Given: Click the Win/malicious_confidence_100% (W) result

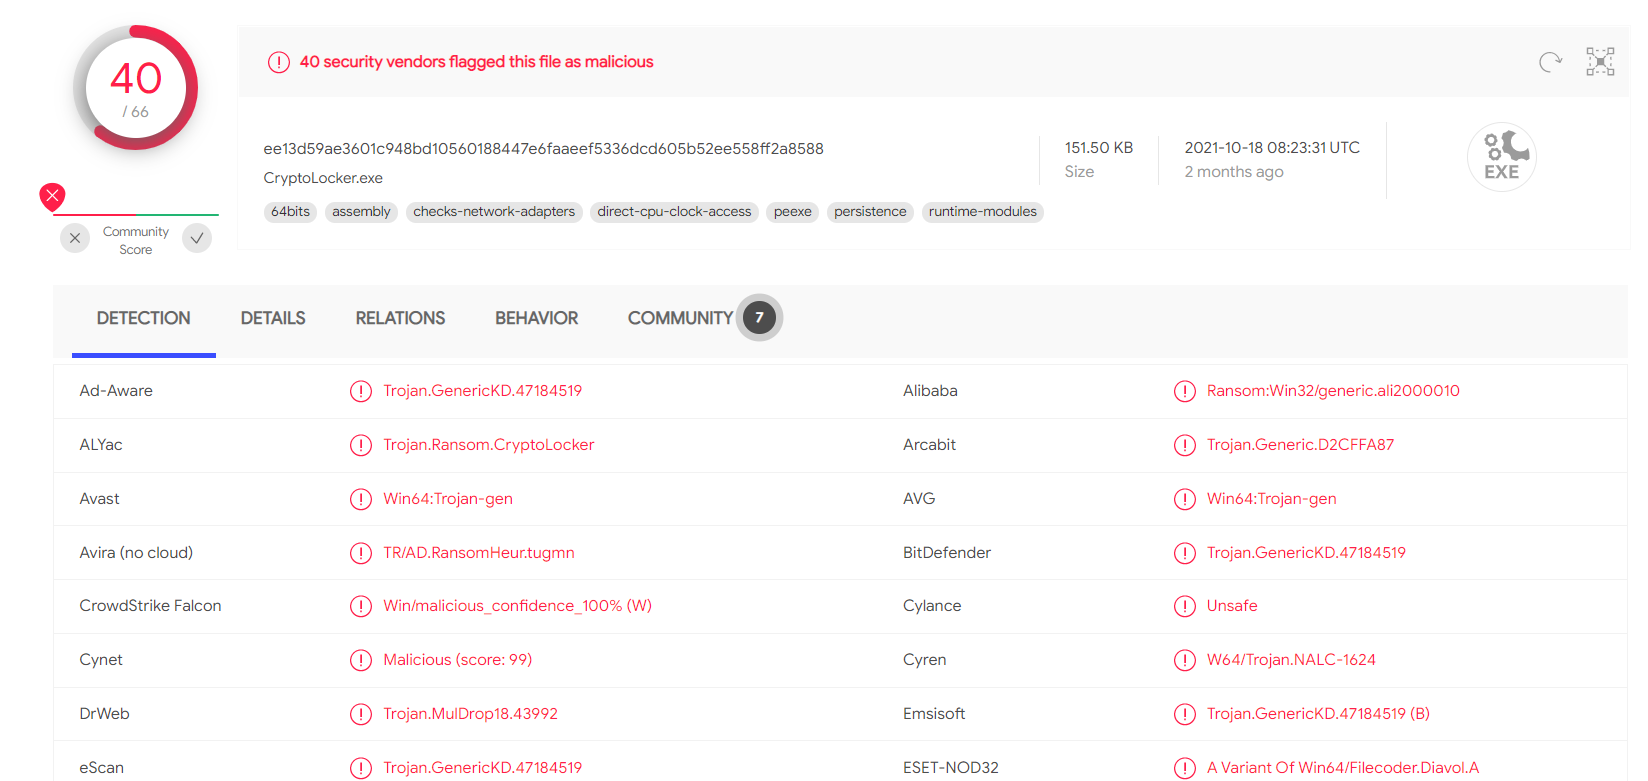Looking at the screenshot, I should point(517,606).
